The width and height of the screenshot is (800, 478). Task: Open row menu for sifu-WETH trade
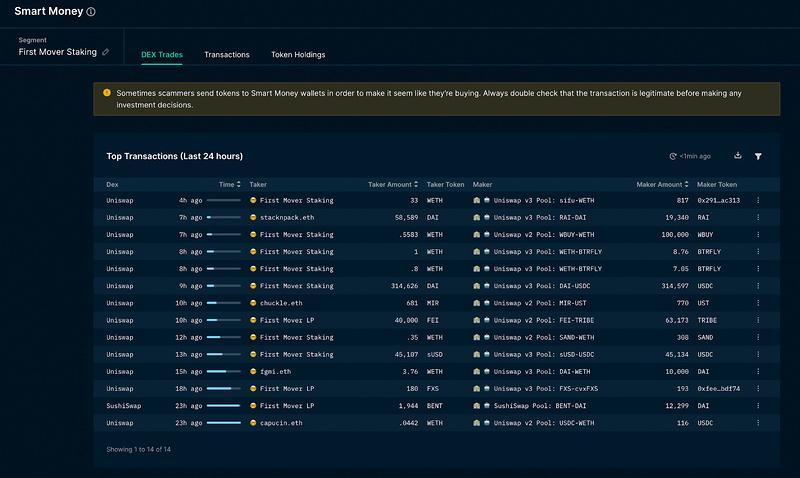click(x=758, y=200)
